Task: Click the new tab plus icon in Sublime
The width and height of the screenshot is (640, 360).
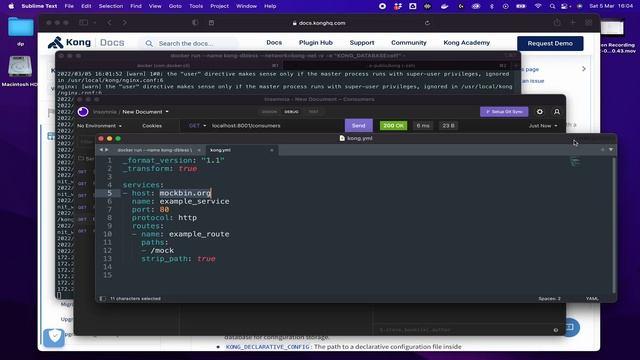Action: pyautogui.click(x=602, y=150)
